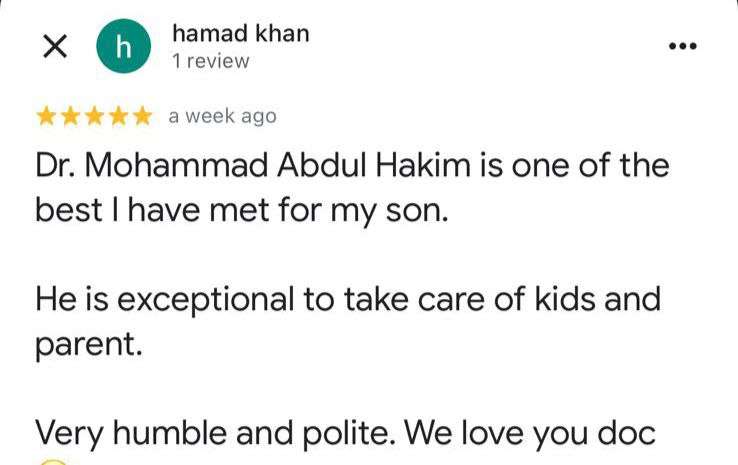Tap the fourth yellow rating star
The height and width of the screenshot is (465, 738).
coord(119,116)
